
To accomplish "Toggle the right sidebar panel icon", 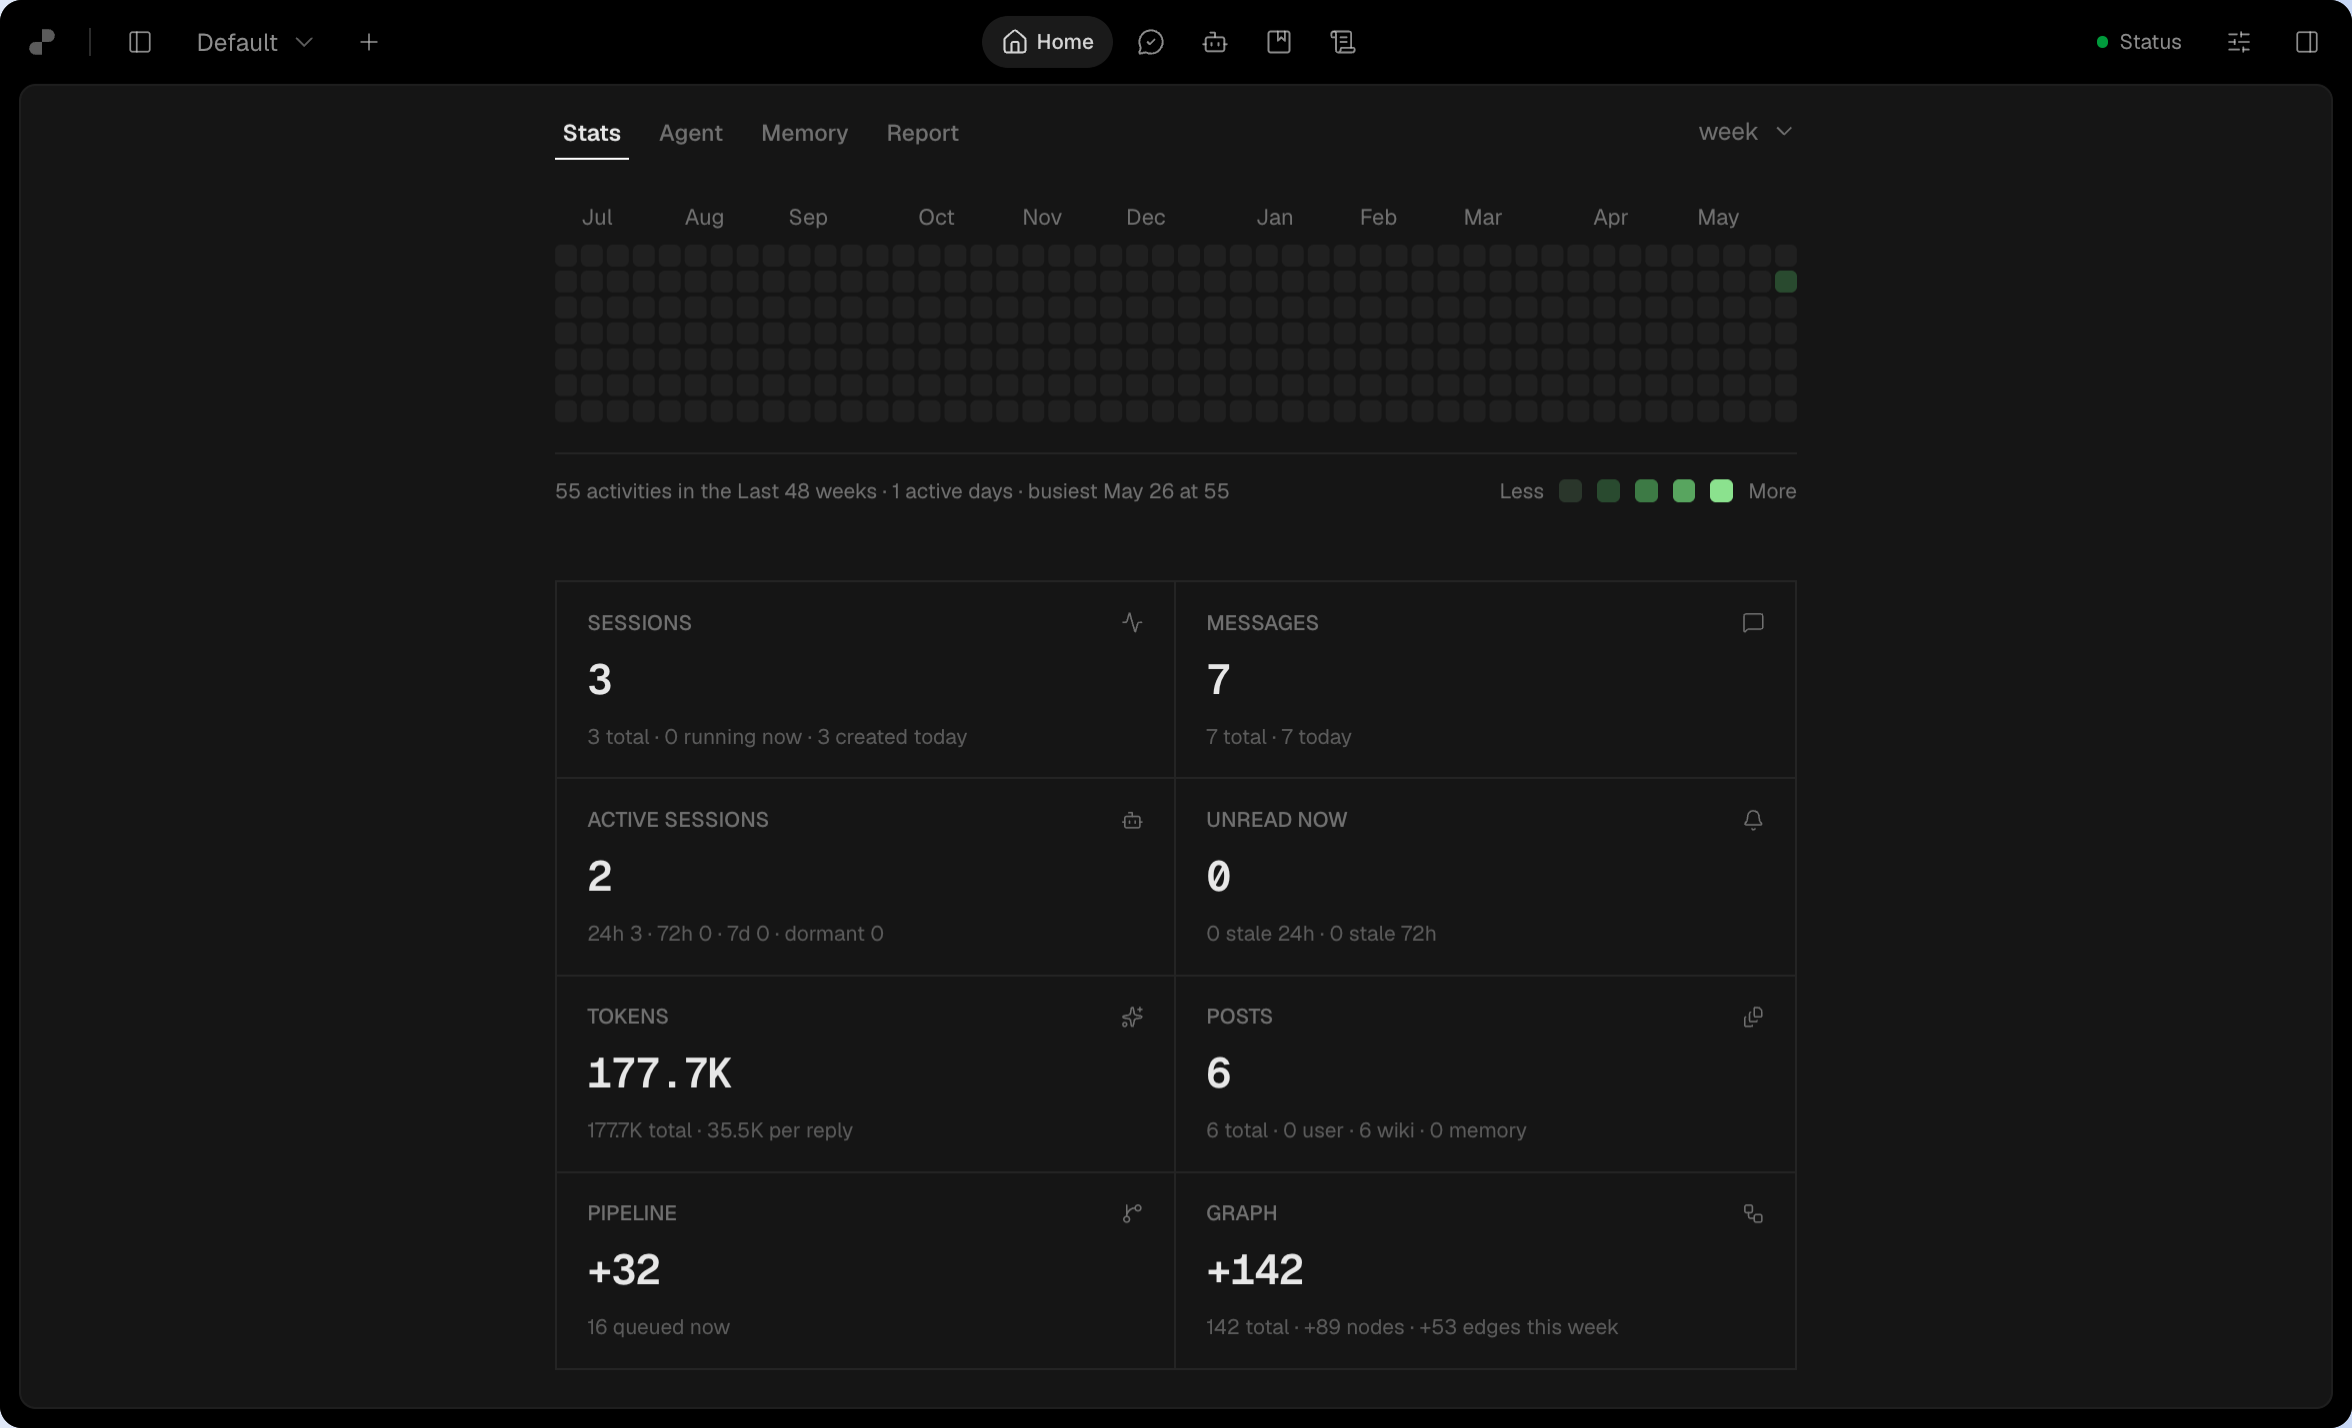I will pos(2307,42).
